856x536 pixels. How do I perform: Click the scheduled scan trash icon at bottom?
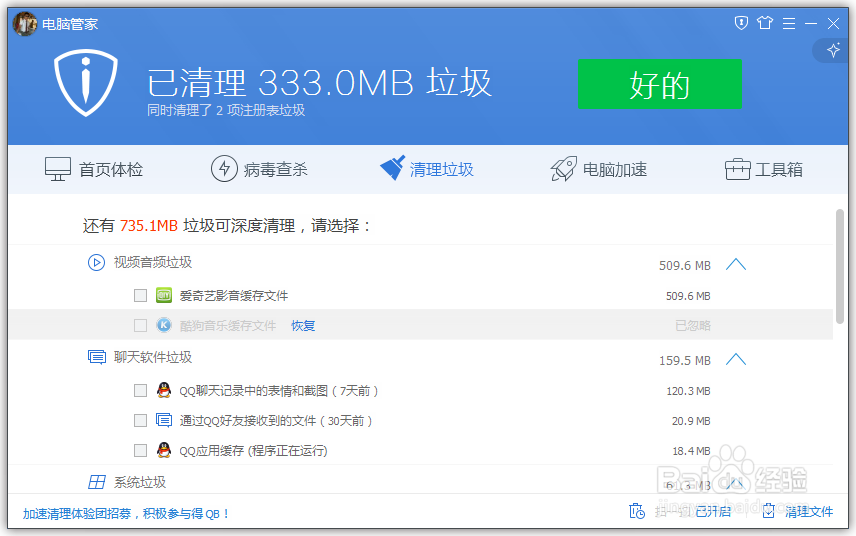click(x=637, y=511)
